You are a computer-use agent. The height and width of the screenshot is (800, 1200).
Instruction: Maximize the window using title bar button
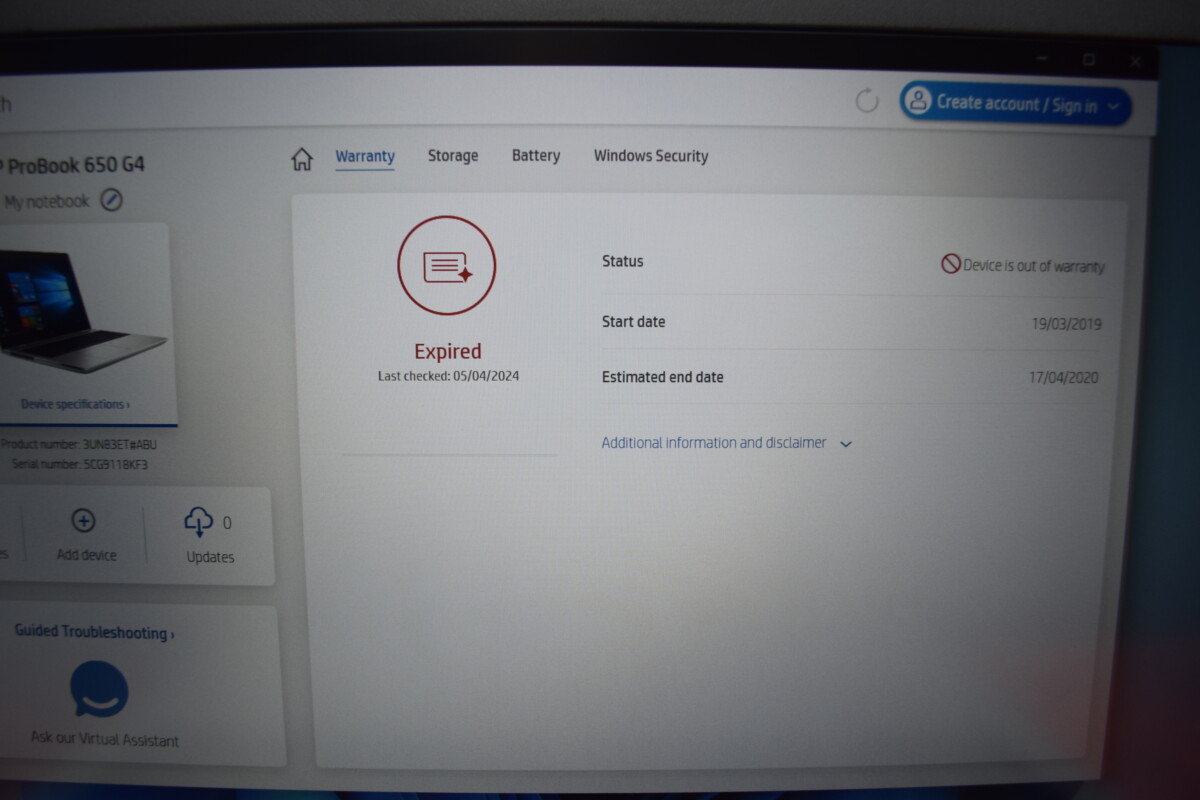pos(1089,59)
